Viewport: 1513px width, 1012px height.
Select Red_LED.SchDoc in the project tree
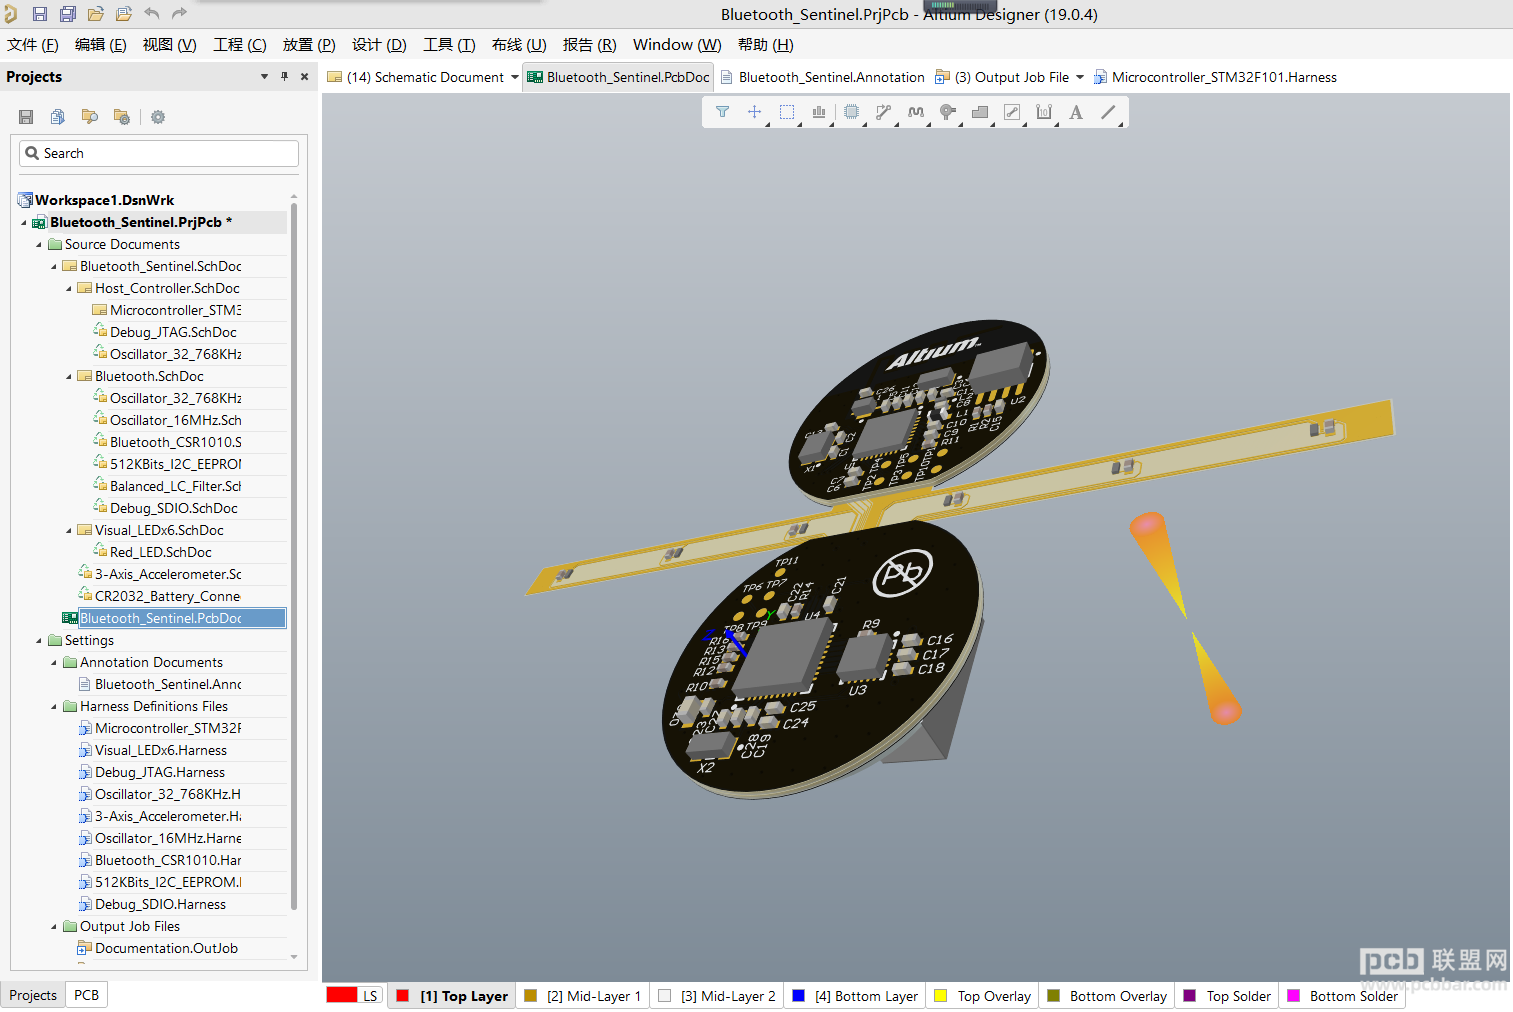click(160, 552)
